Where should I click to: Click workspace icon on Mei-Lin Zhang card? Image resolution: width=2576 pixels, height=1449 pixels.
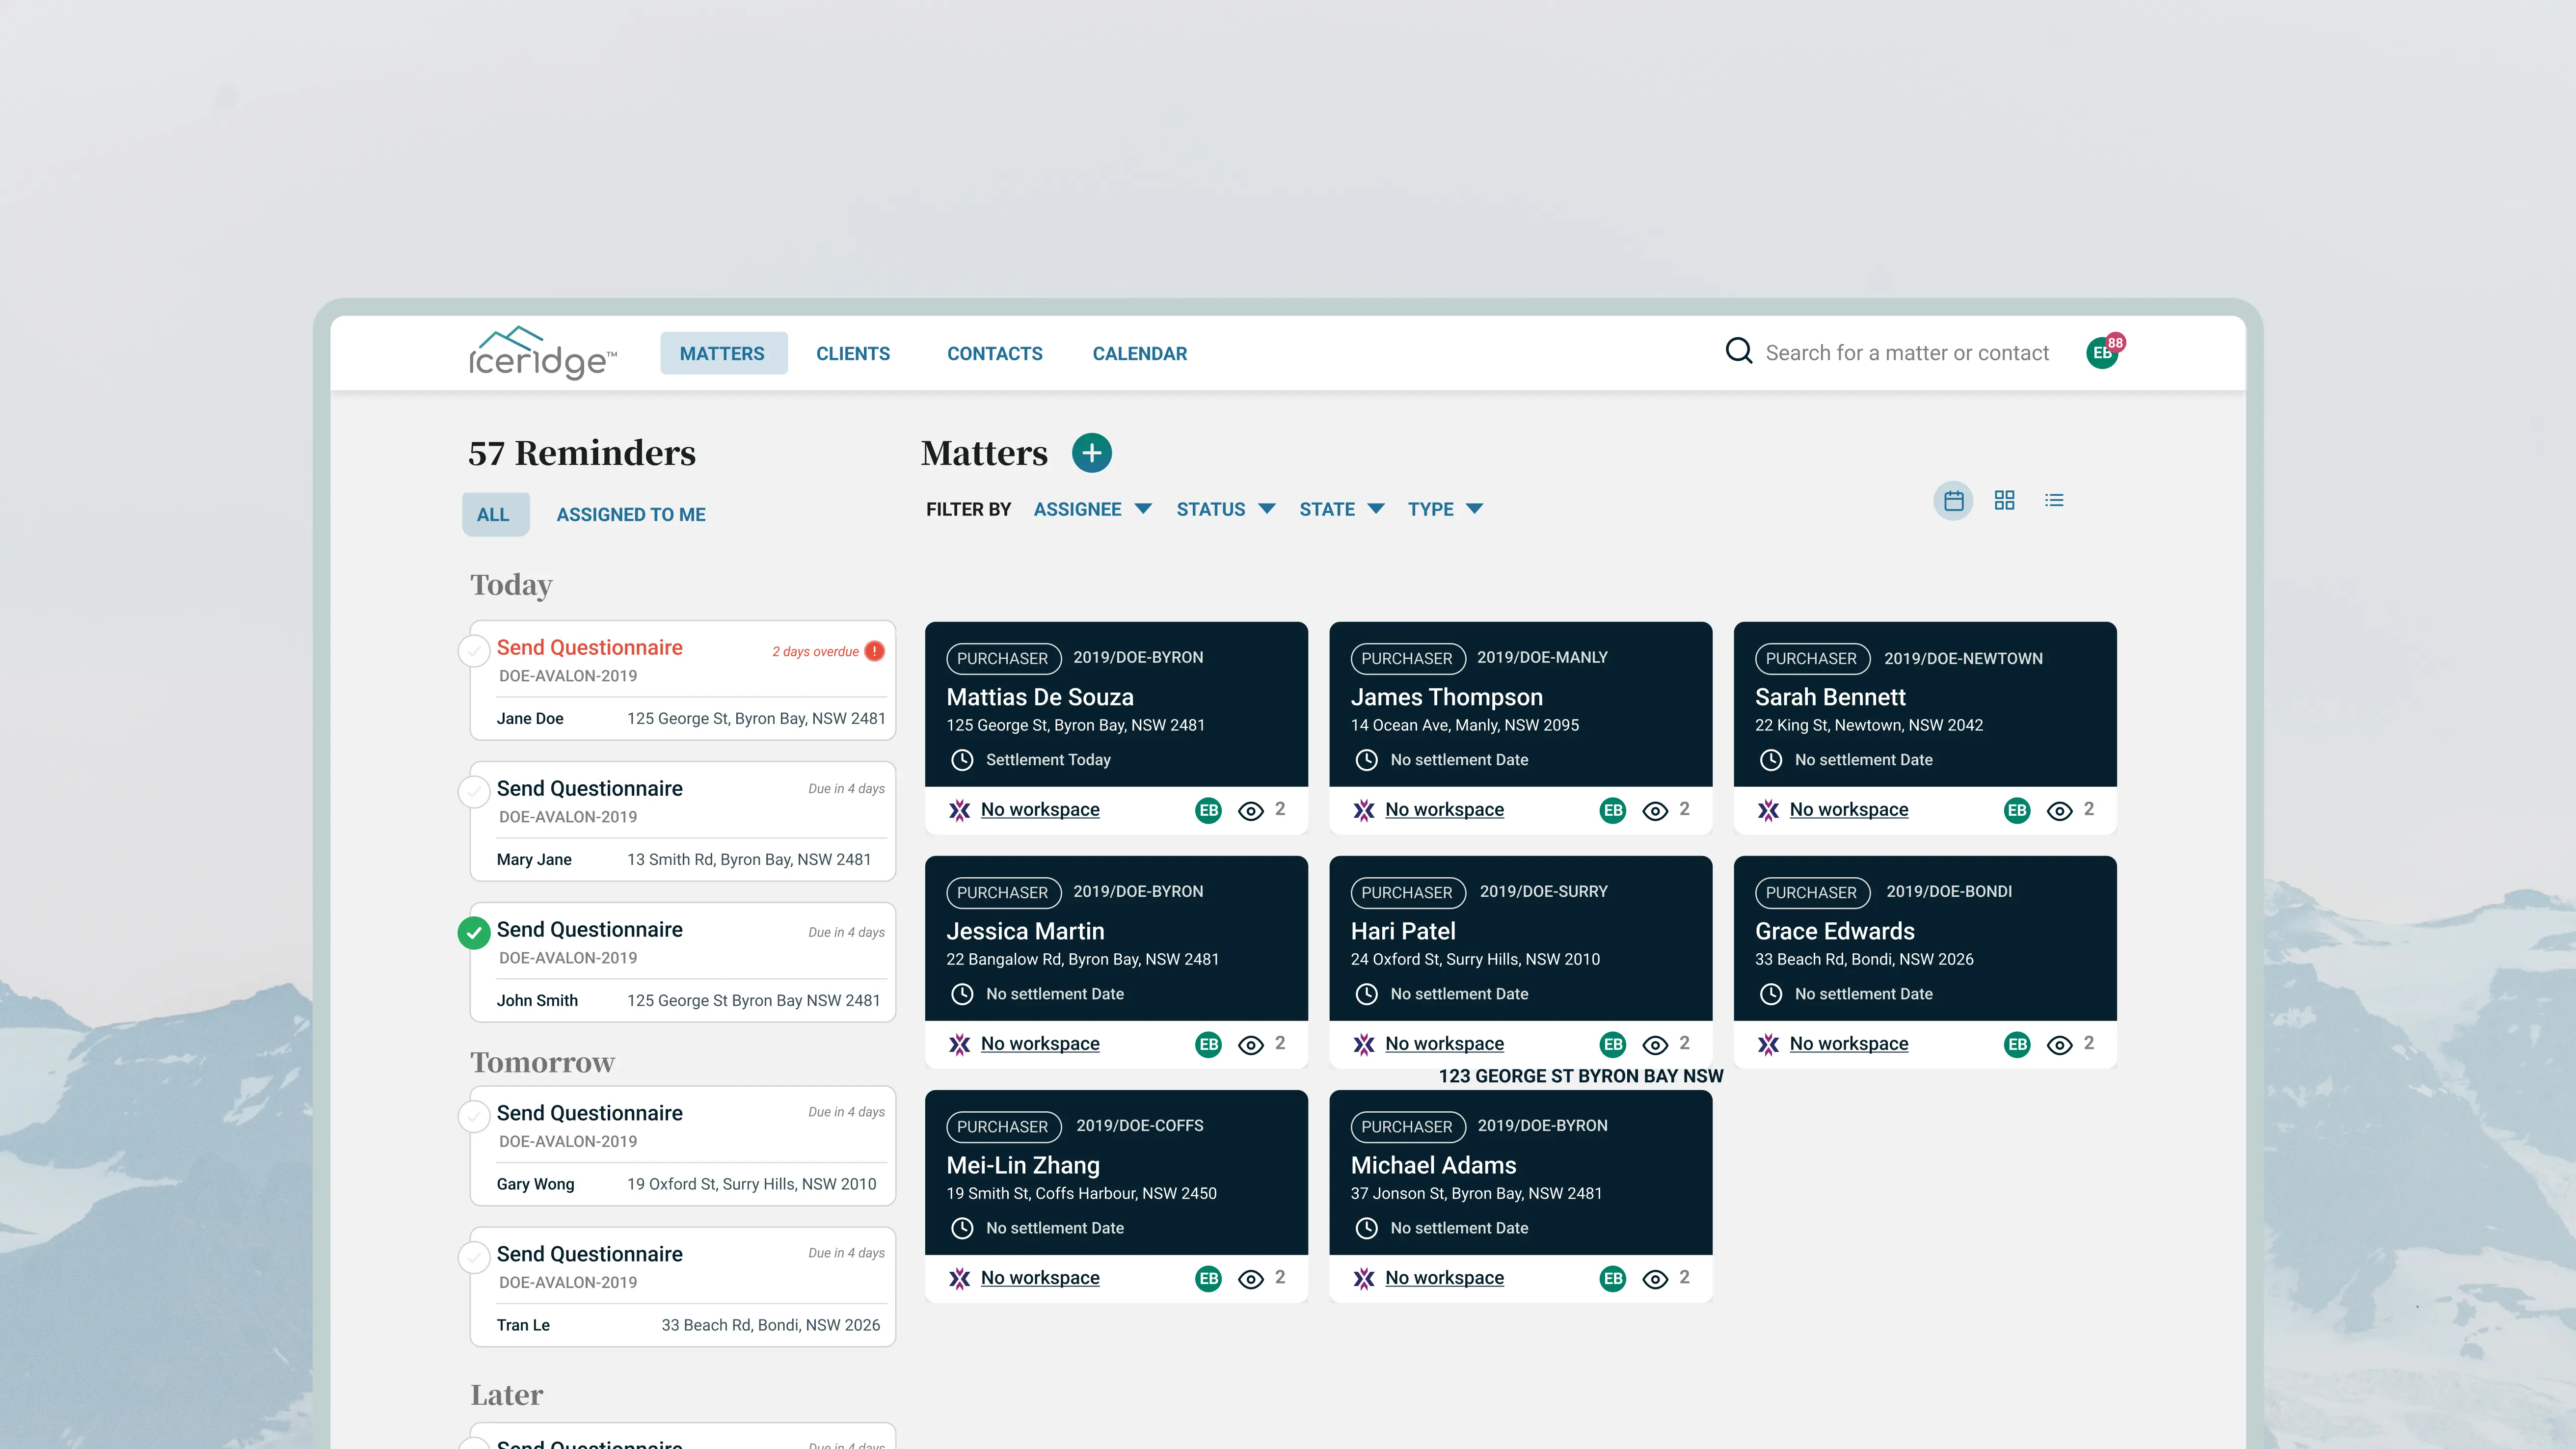click(960, 1278)
